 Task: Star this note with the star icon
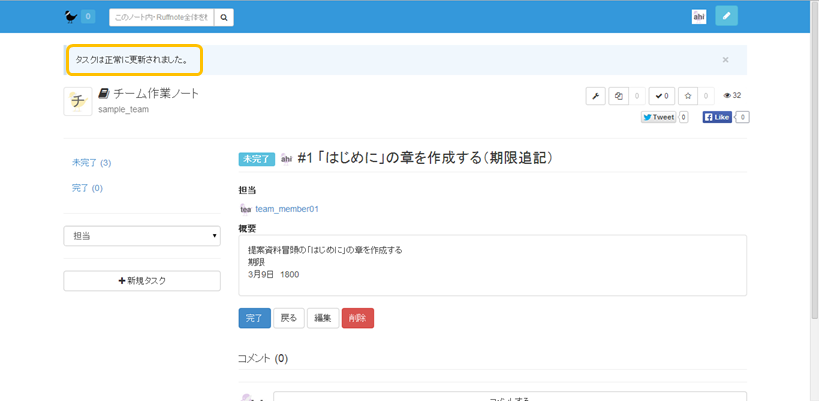point(688,96)
